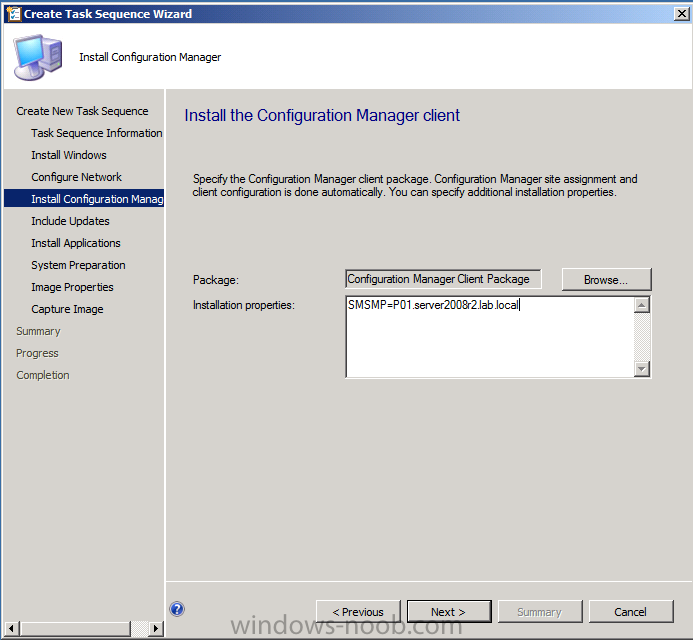Click the sidebar horizontal scrollbar thumb

(76, 628)
